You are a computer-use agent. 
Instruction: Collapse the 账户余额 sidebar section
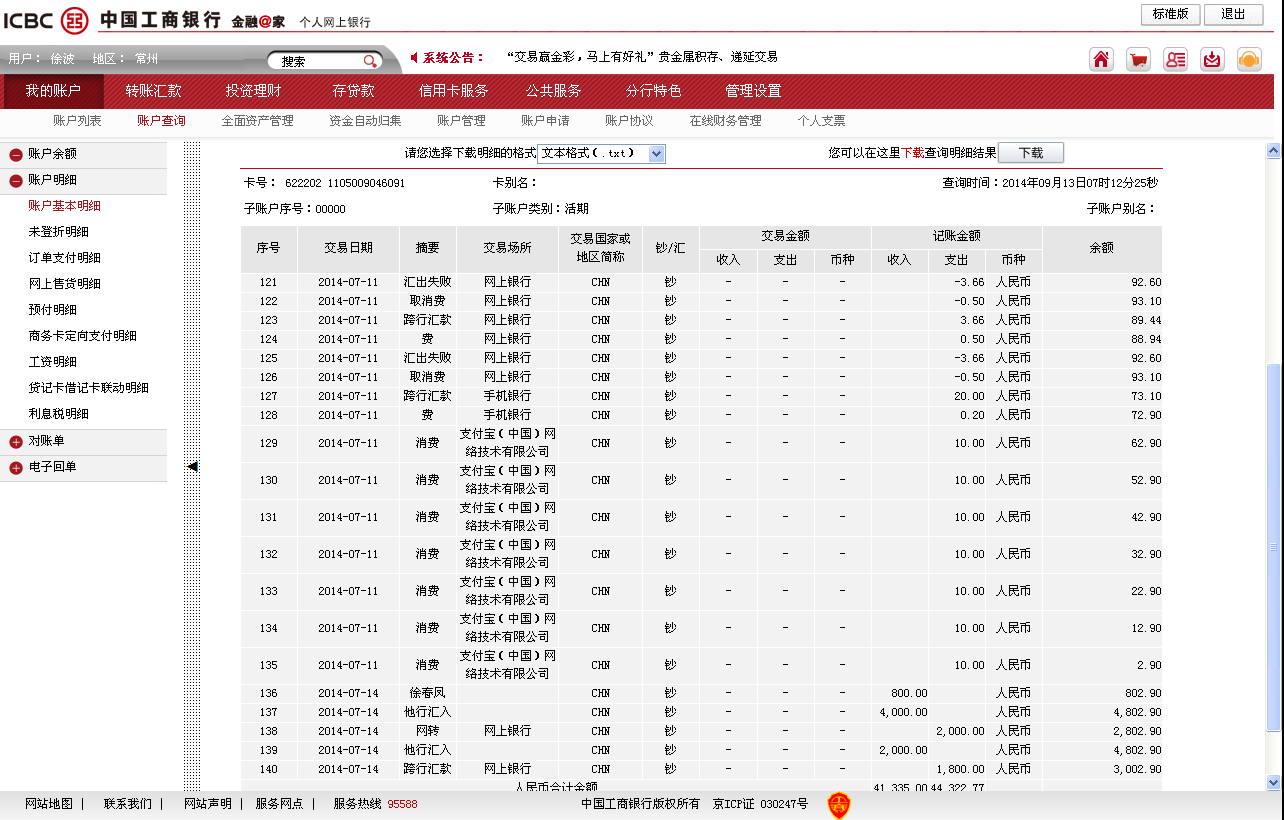click(16, 155)
